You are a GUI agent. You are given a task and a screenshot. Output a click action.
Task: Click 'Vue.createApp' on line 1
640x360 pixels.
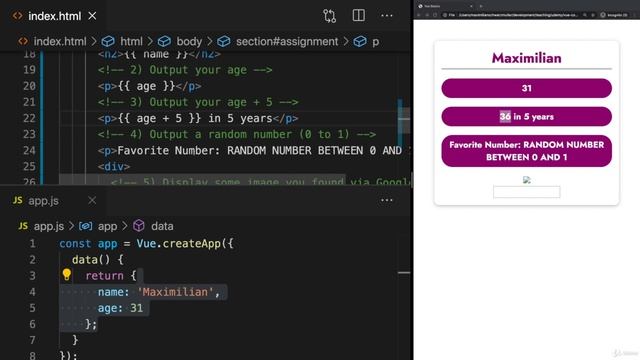point(178,244)
